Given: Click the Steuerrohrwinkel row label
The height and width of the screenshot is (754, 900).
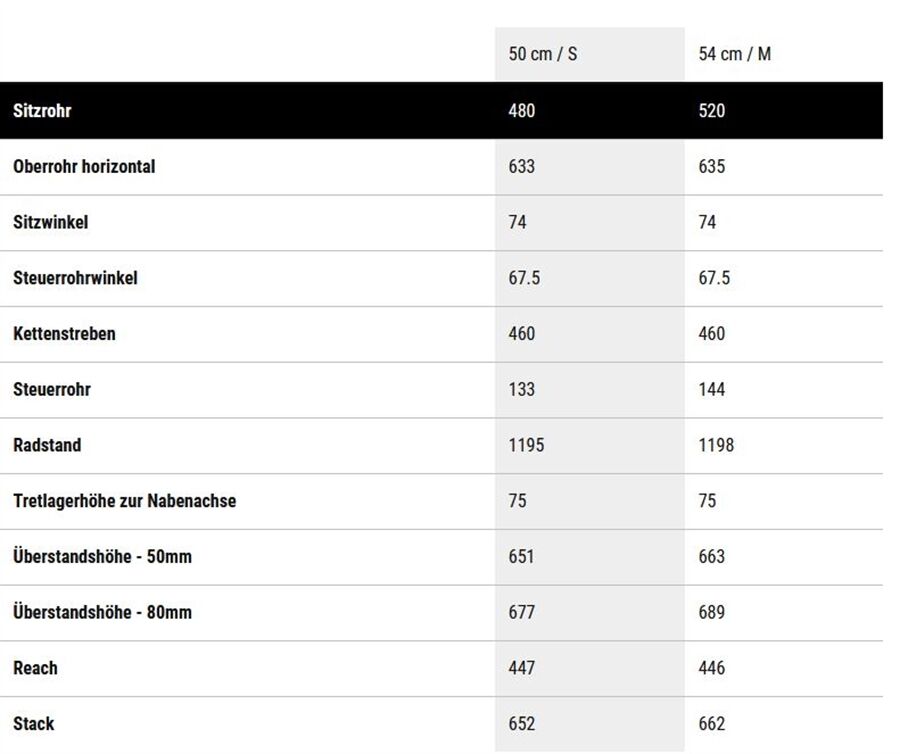Looking at the screenshot, I should 75,278.
